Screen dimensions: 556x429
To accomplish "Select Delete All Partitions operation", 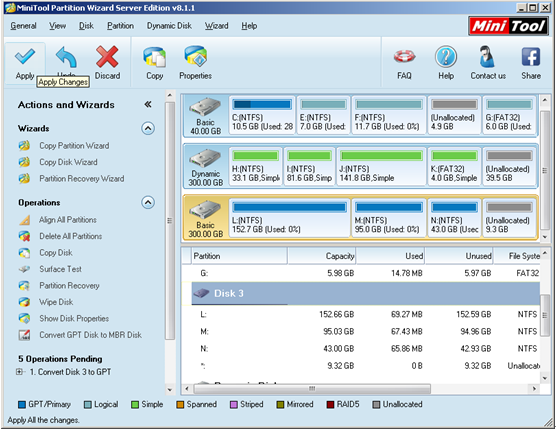I will tap(71, 236).
